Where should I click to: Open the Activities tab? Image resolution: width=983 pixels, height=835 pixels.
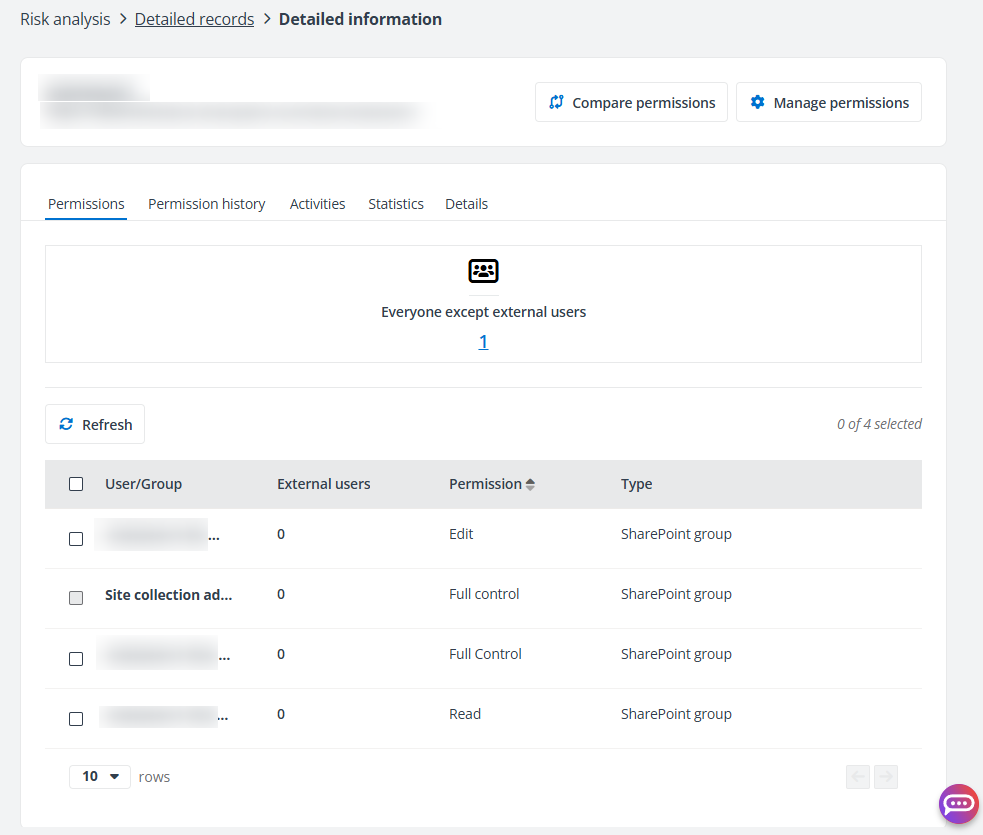click(x=317, y=204)
